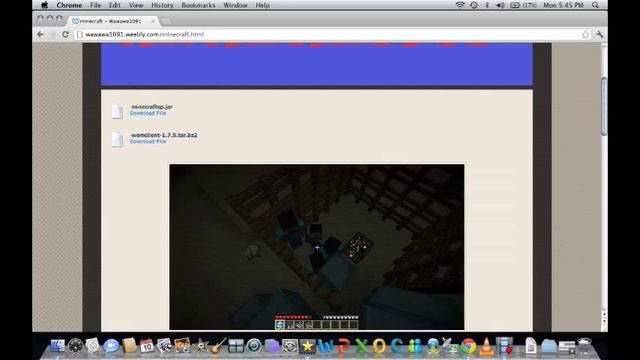Launch Microsoft Excel from the dock
This screenshot has width=640, height=360.
click(361, 346)
